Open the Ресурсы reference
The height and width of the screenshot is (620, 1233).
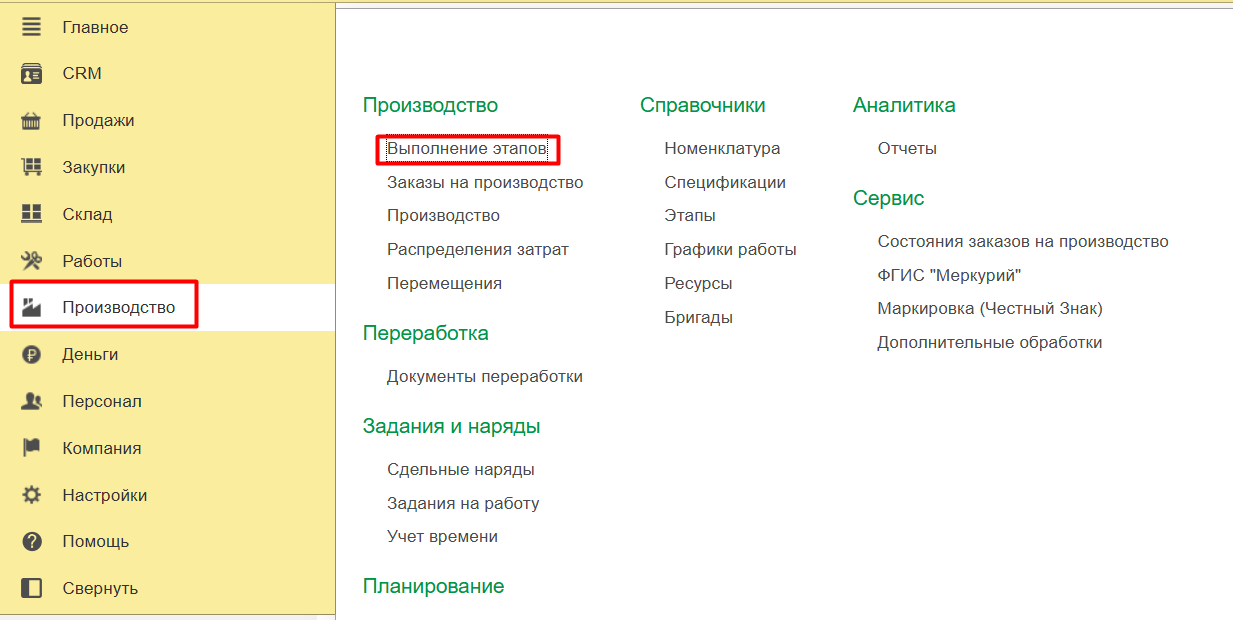[698, 284]
